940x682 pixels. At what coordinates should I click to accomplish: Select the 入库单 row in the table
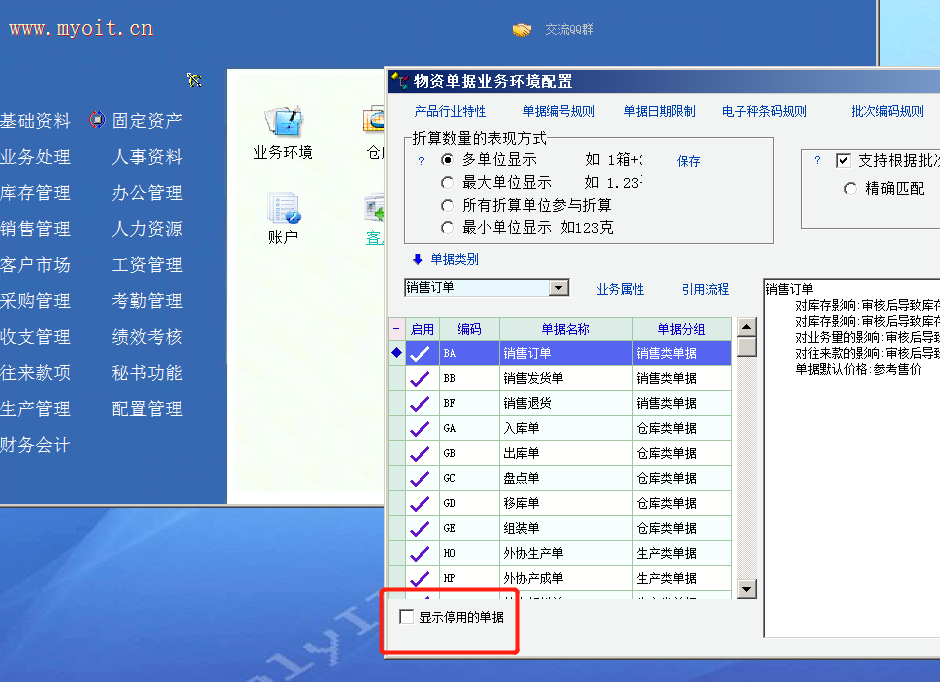point(564,428)
